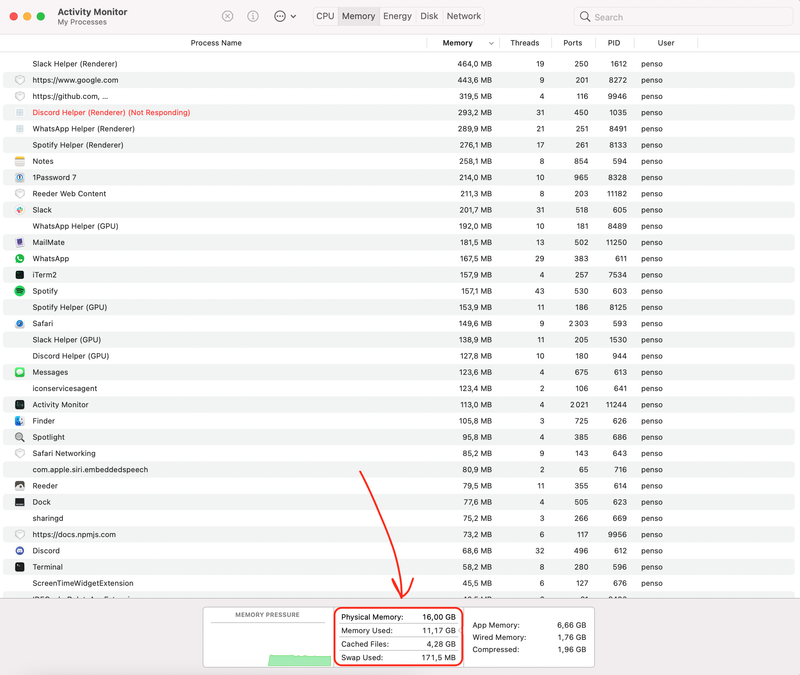This screenshot has width=800, height=675.
Task: Select the Notes app icon
Action: click(20, 161)
